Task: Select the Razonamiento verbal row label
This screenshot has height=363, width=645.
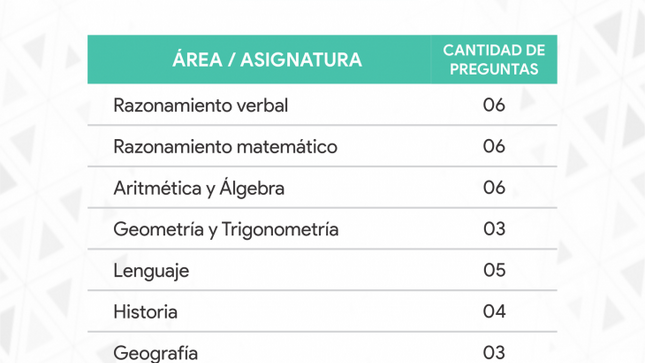Action: (x=200, y=105)
